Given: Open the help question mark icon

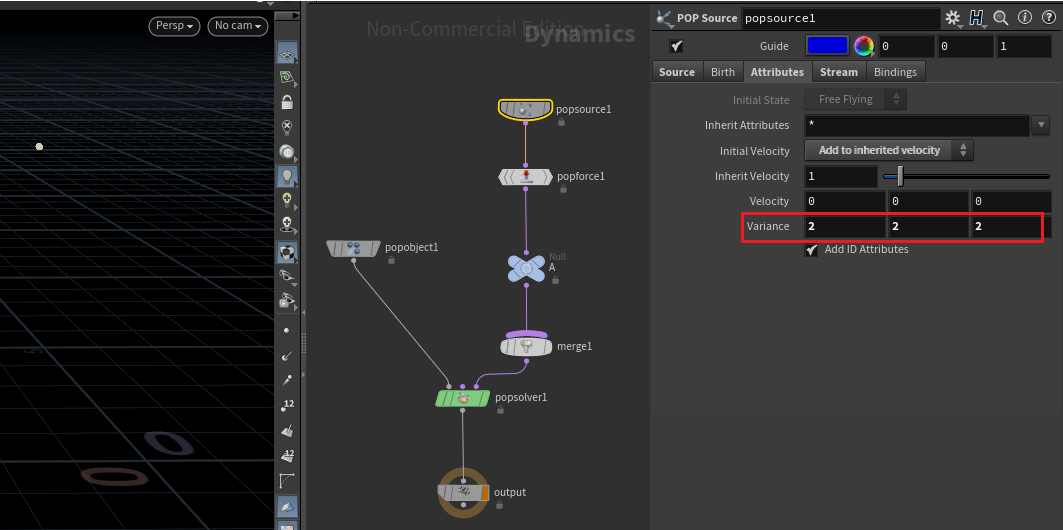Looking at the screenshot, I should tap(1047, 18).
